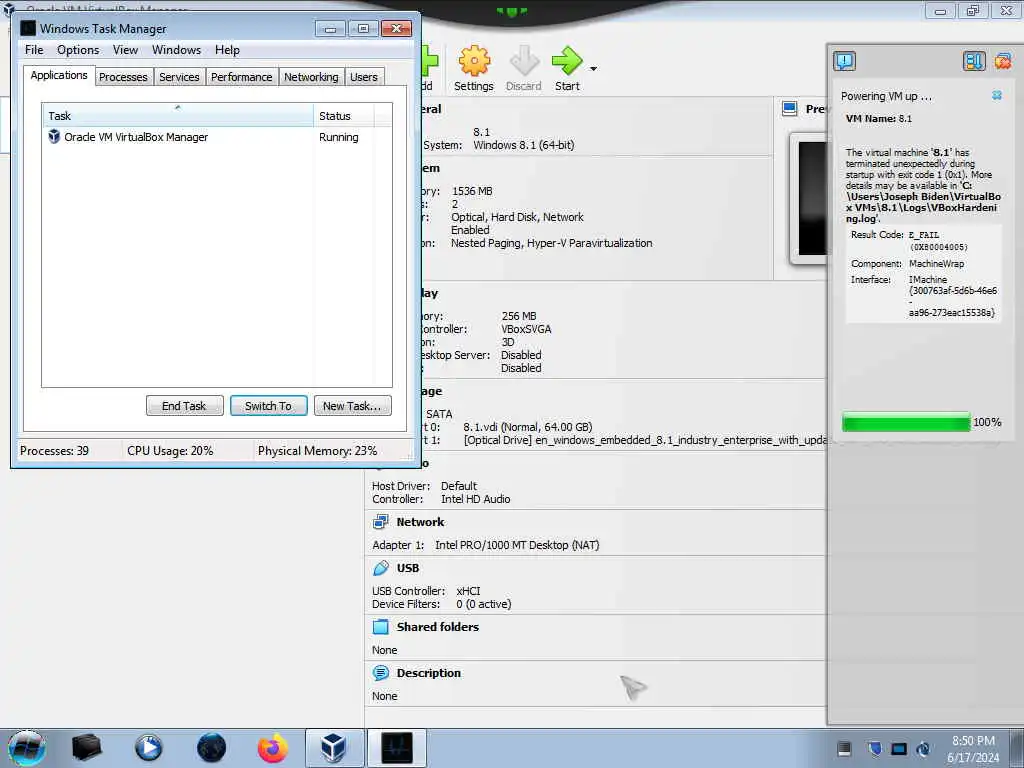This screenshot has width=1024, height=768.
Task: Switch to the Services tab
Action: click(179, 77)
